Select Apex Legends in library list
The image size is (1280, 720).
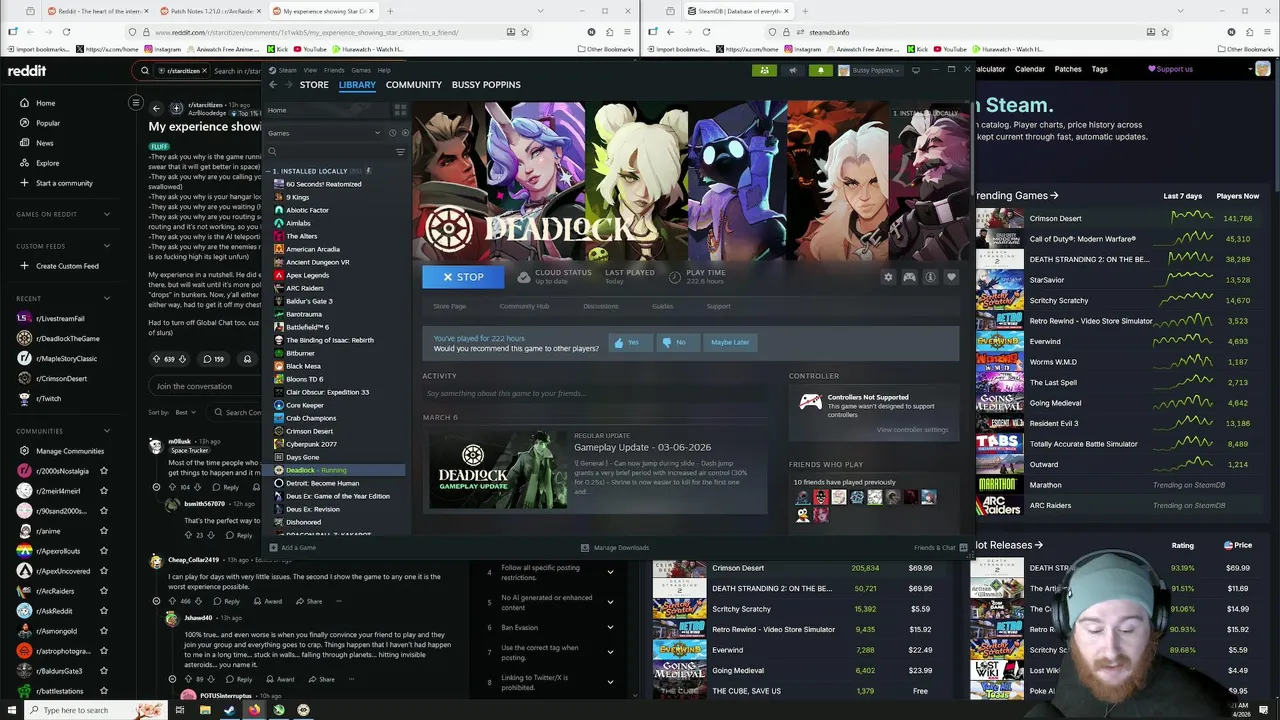click(307, 275)
